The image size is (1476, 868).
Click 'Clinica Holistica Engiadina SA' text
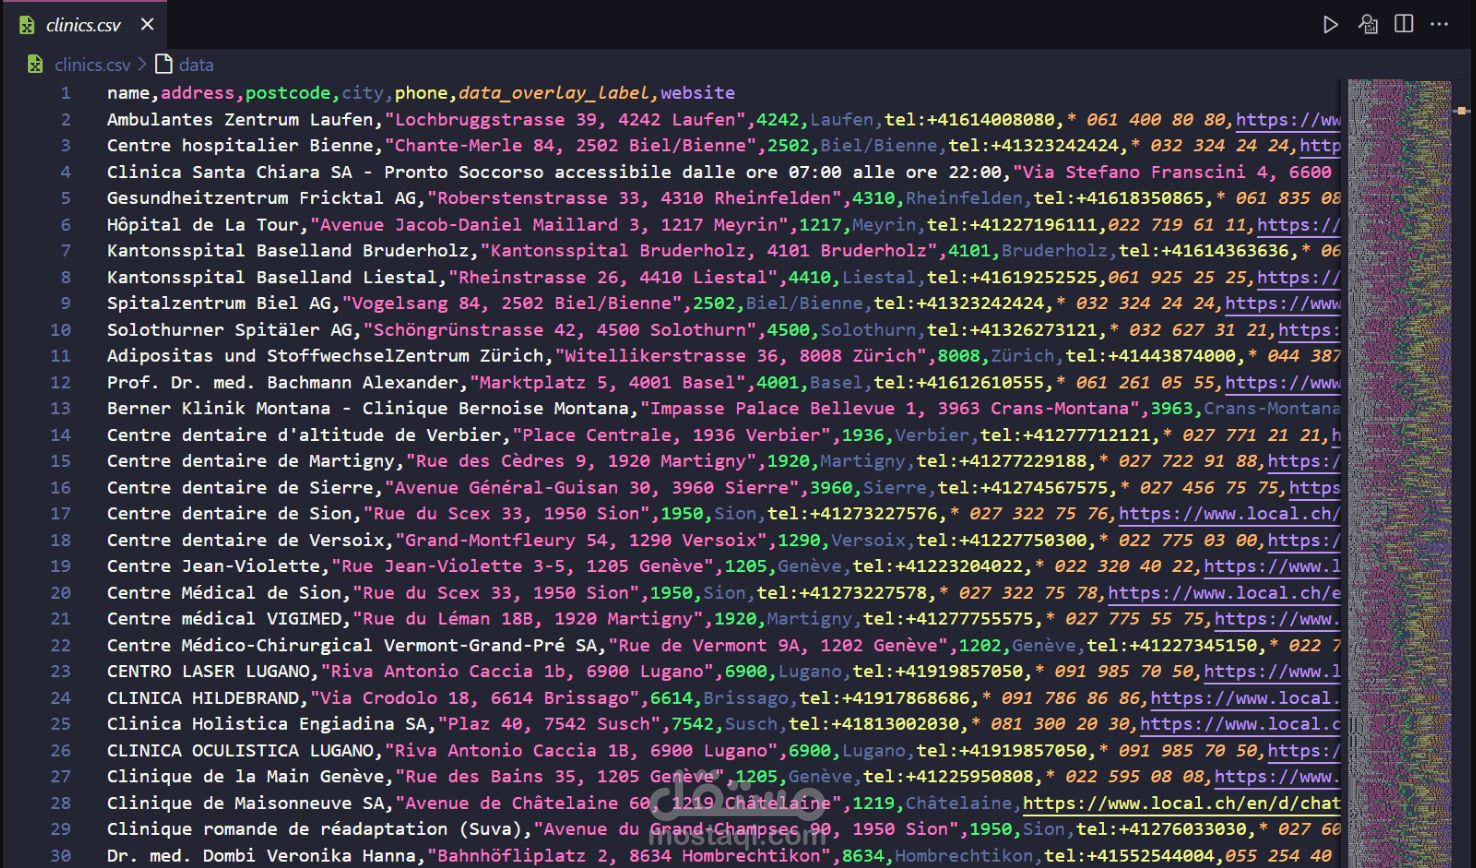coord(267,724)
